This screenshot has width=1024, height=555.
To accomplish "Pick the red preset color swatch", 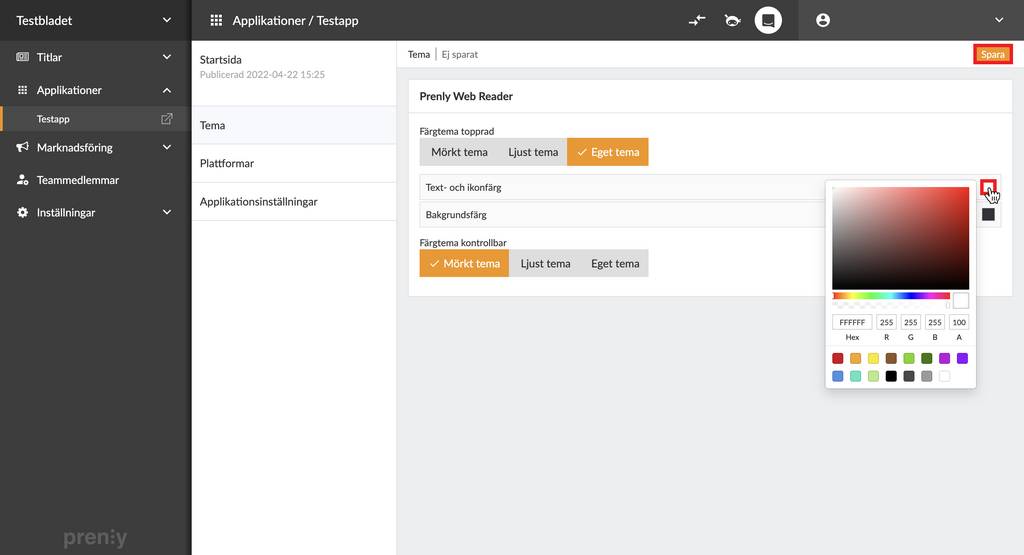I will pyautogui.click(x=838, y=358).
